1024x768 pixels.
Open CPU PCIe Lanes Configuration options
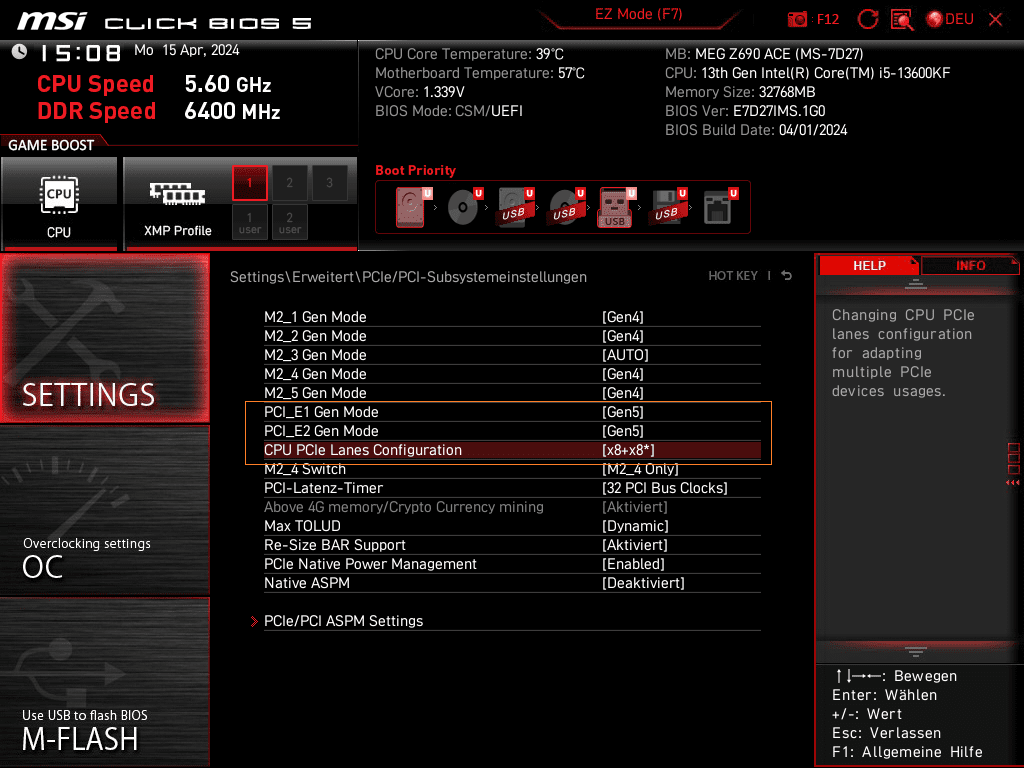tap(512, 450)
